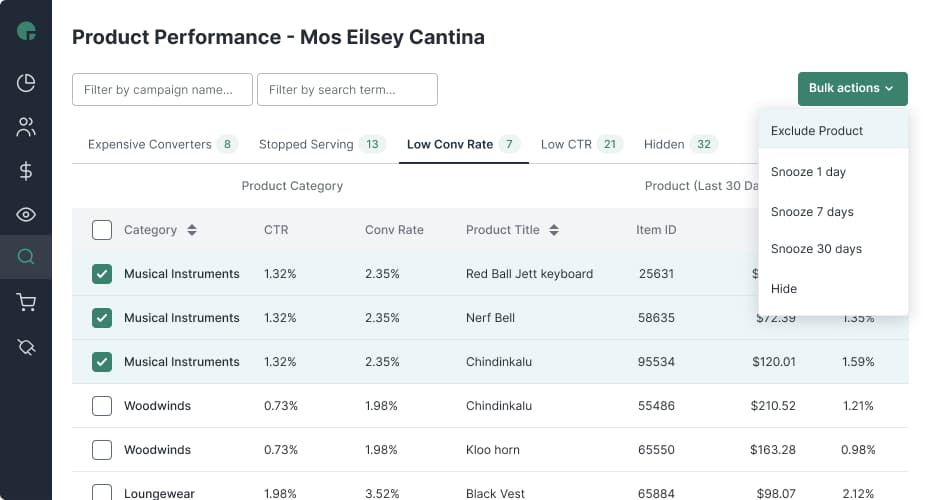Screen dimensions: 929x500
Task: Click the Nerf Bell product title
Action: [490, 318]
